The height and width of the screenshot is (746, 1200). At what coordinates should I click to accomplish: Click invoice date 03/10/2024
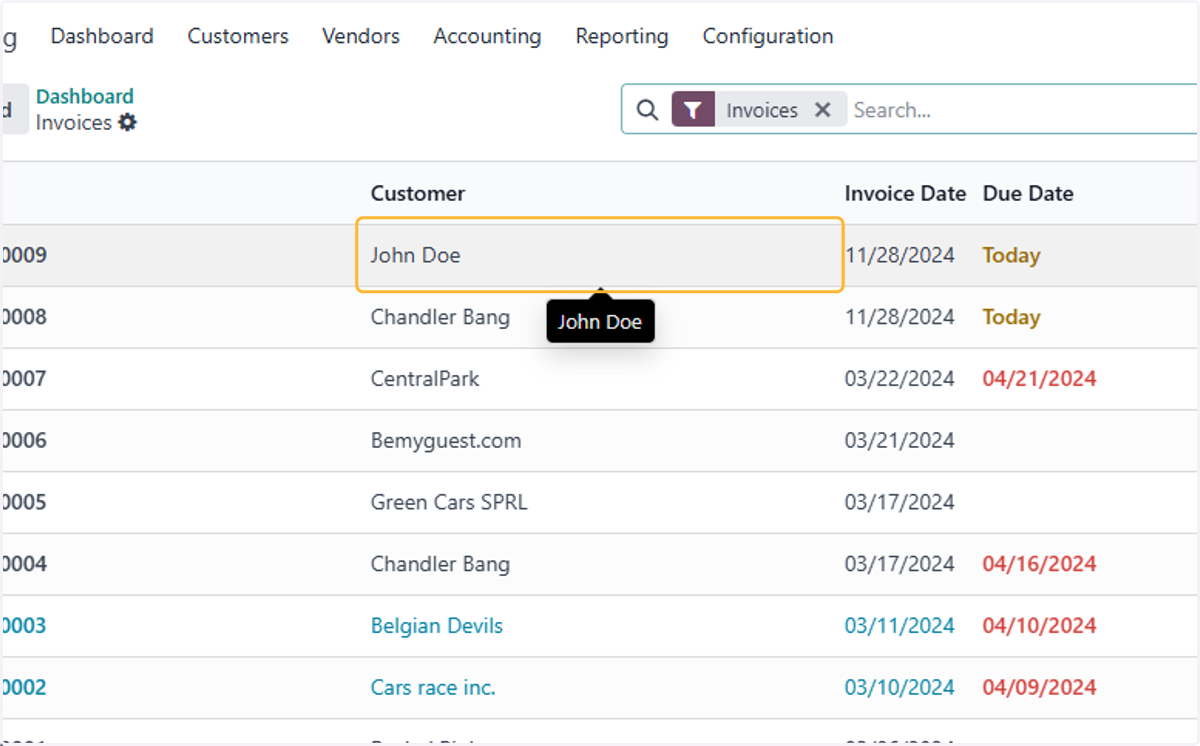(900, 688)
